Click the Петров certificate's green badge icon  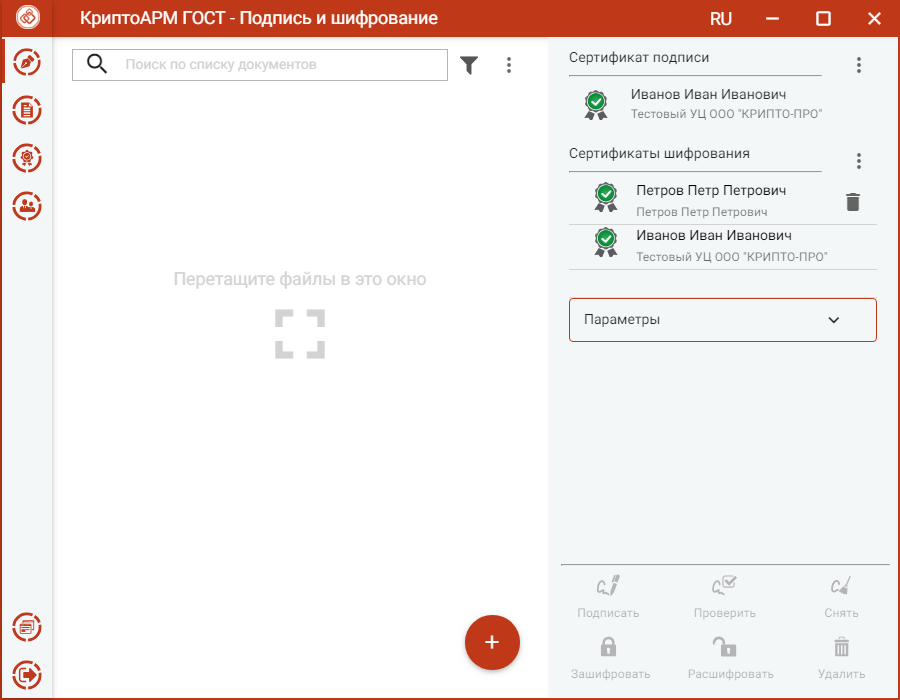coord(606,197)
